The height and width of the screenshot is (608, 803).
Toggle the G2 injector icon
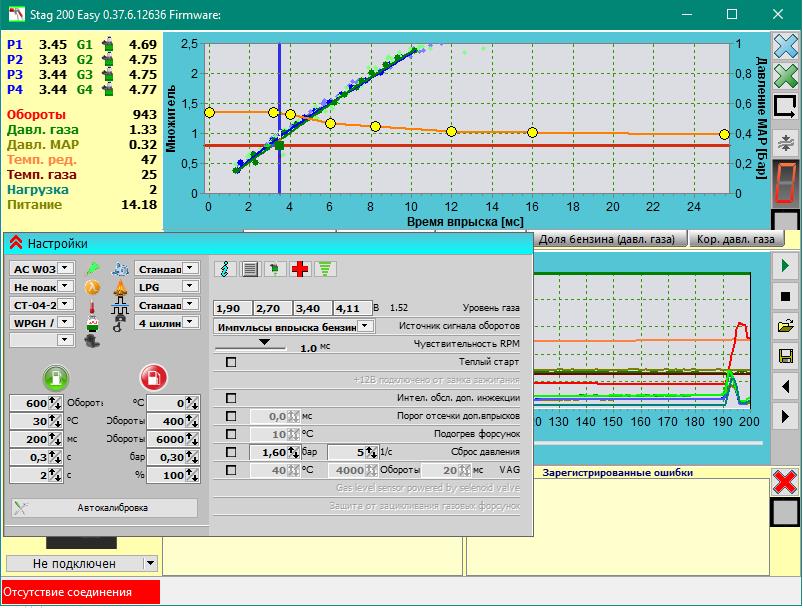click(x=108, y=59)
